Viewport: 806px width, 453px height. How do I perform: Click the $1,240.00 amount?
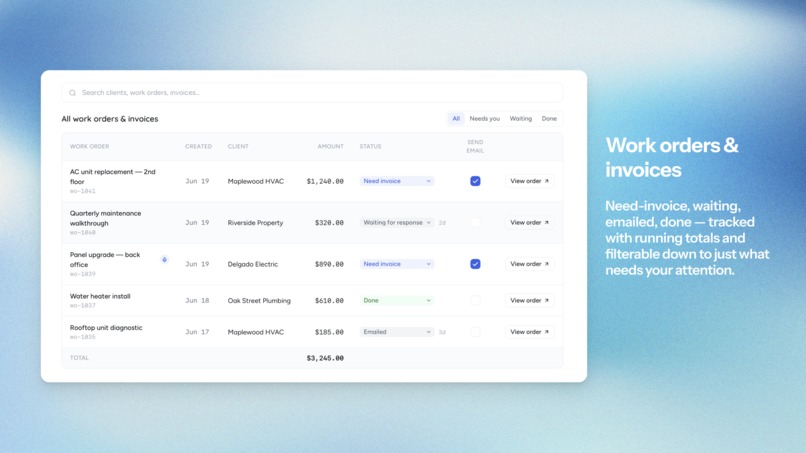pos(325,181)
